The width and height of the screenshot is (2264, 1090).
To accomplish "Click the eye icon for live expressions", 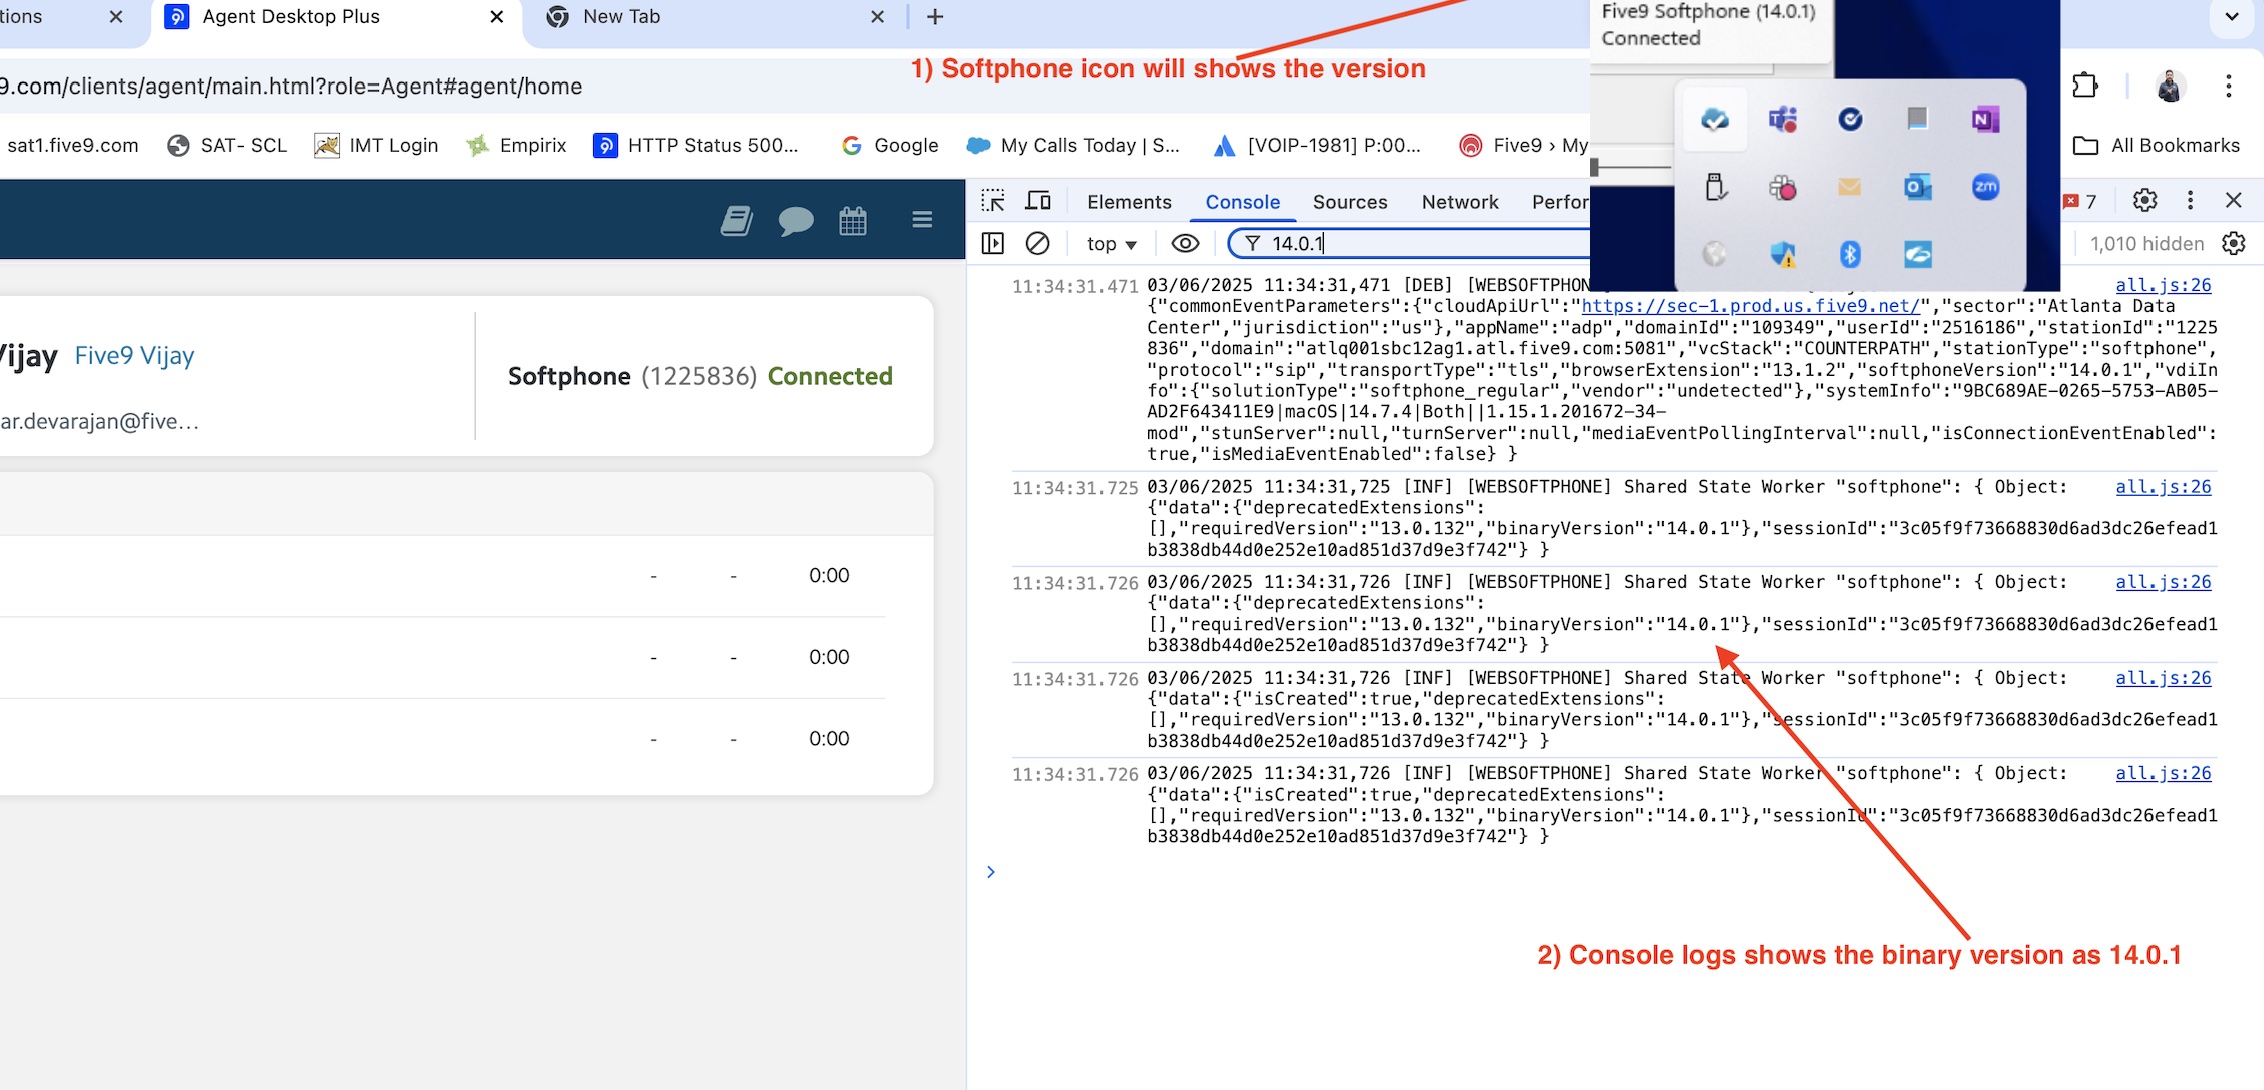I will tap(1185, 243).
